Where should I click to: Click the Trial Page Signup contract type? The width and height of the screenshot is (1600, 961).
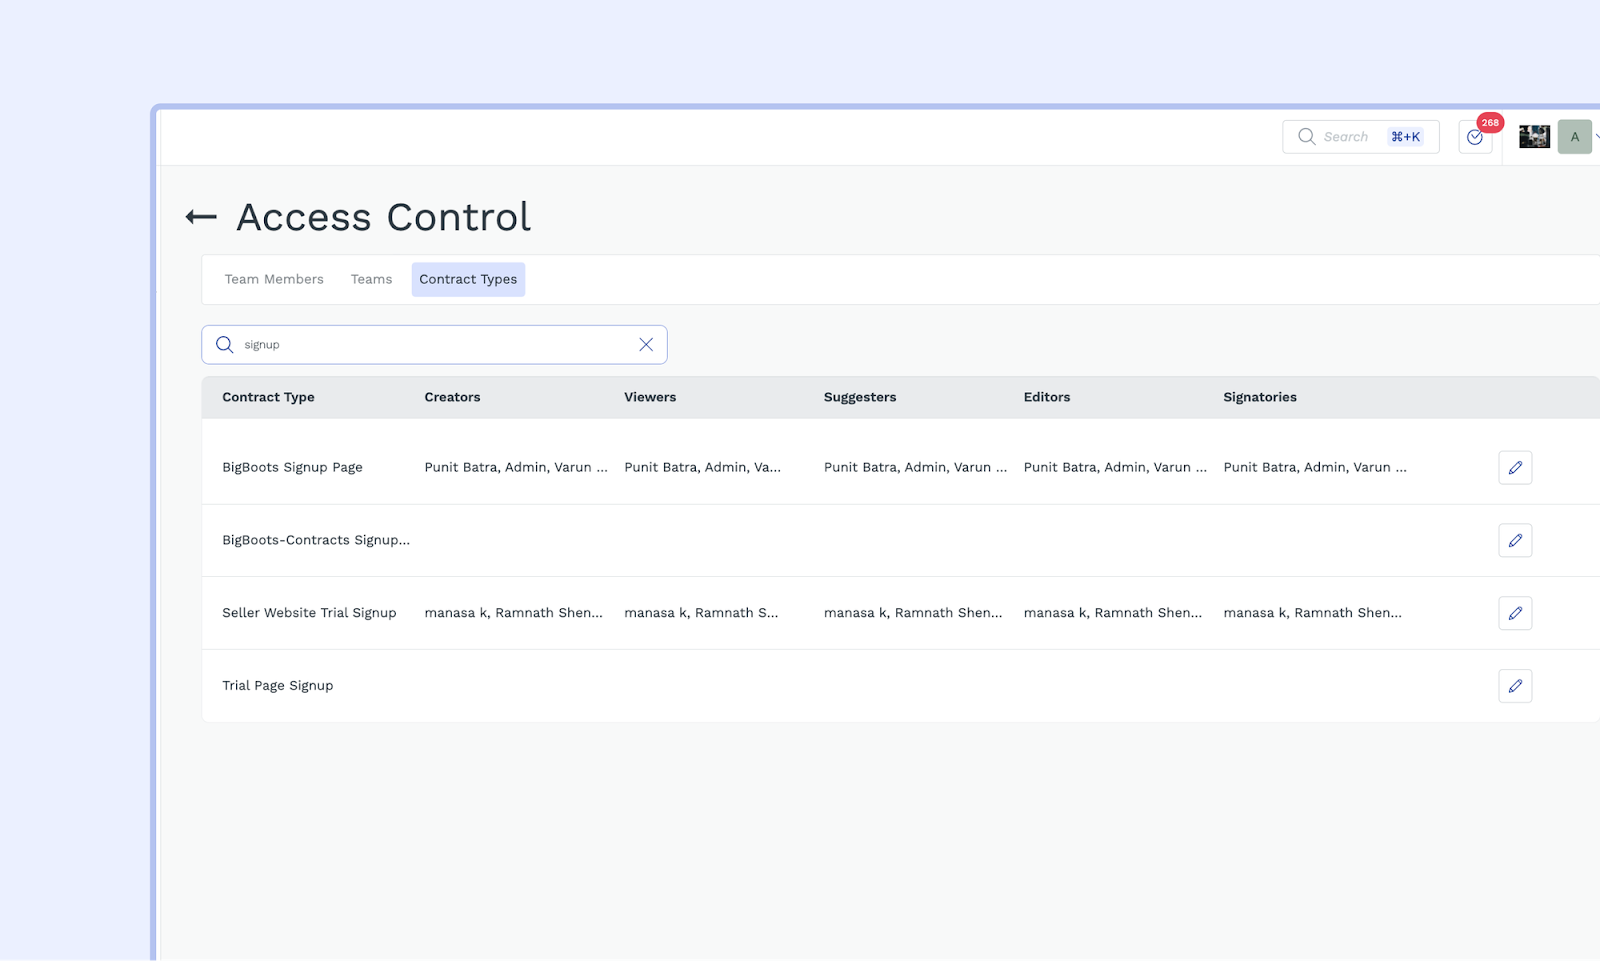point(278,686)
